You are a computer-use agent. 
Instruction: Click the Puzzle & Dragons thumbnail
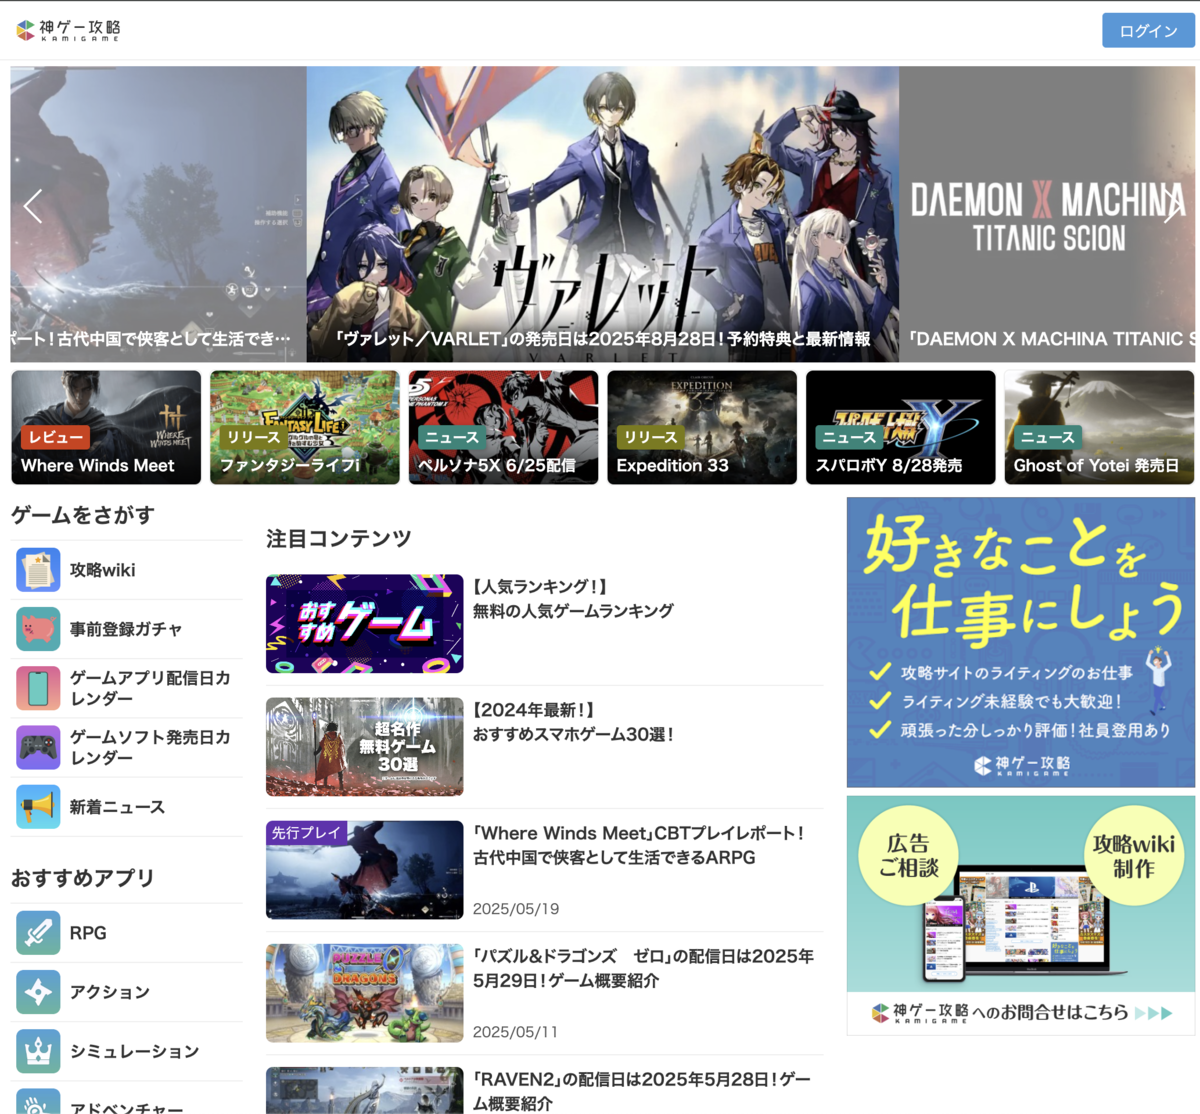coord(364,993)
